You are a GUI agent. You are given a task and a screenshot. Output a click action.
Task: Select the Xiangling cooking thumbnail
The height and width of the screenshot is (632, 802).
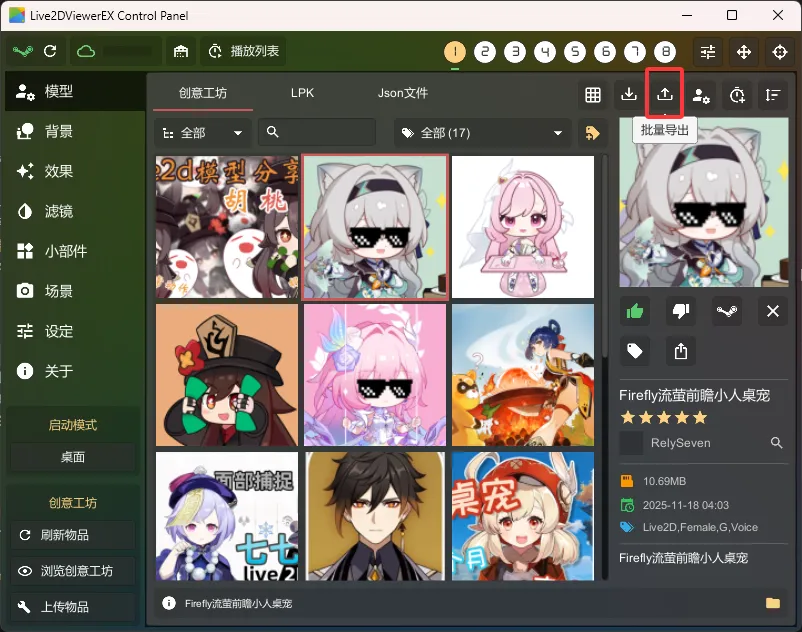tap(523, 375)
